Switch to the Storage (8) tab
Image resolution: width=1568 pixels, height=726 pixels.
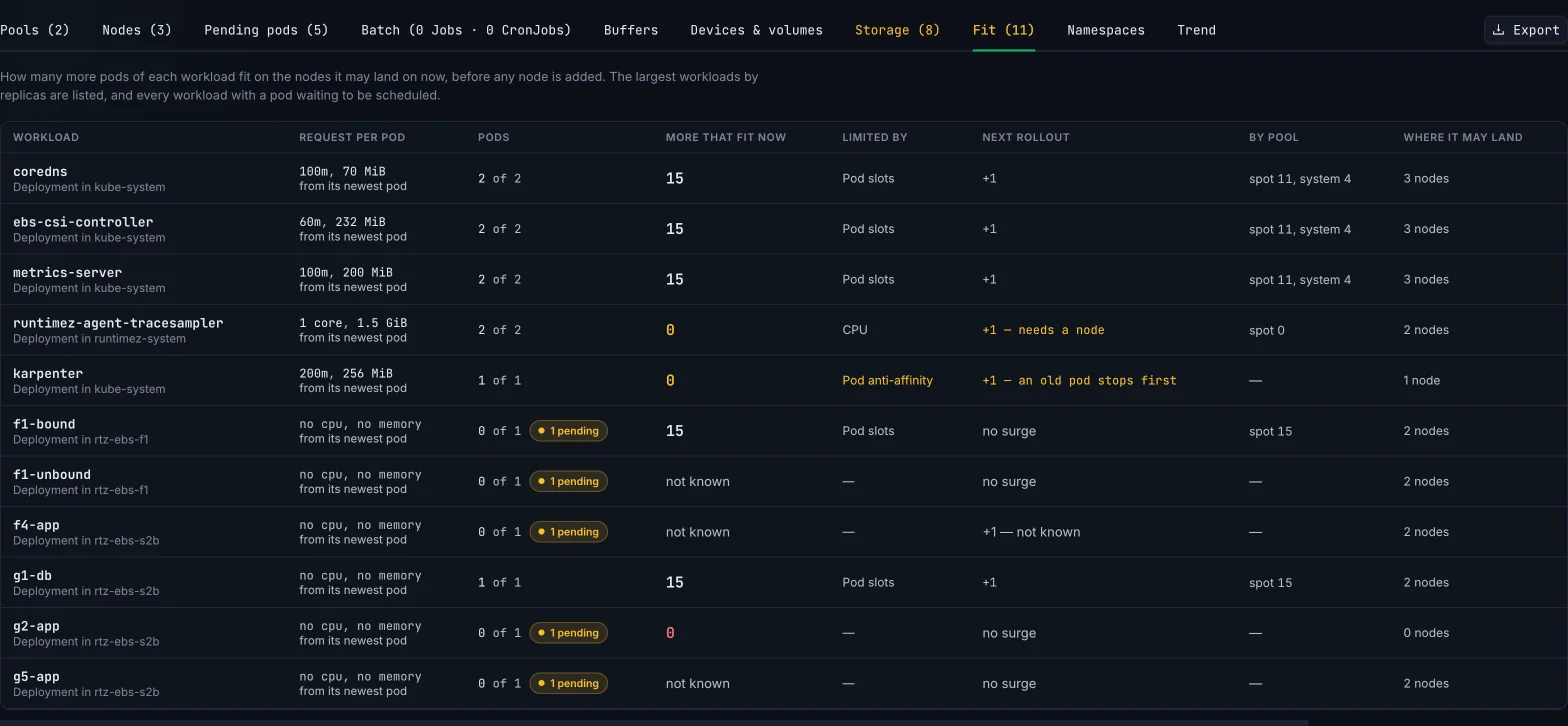click(897, 30)
